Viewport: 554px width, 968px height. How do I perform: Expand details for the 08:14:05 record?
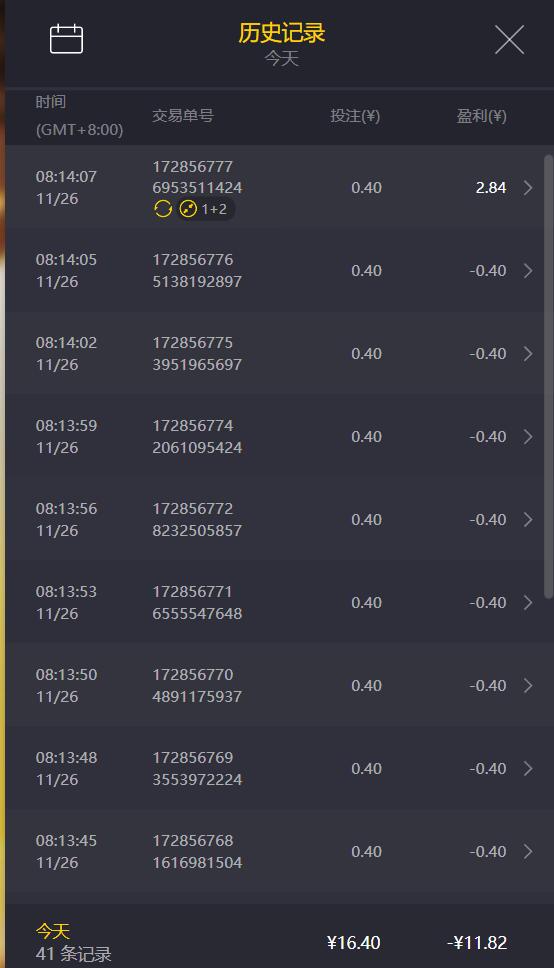528,270
